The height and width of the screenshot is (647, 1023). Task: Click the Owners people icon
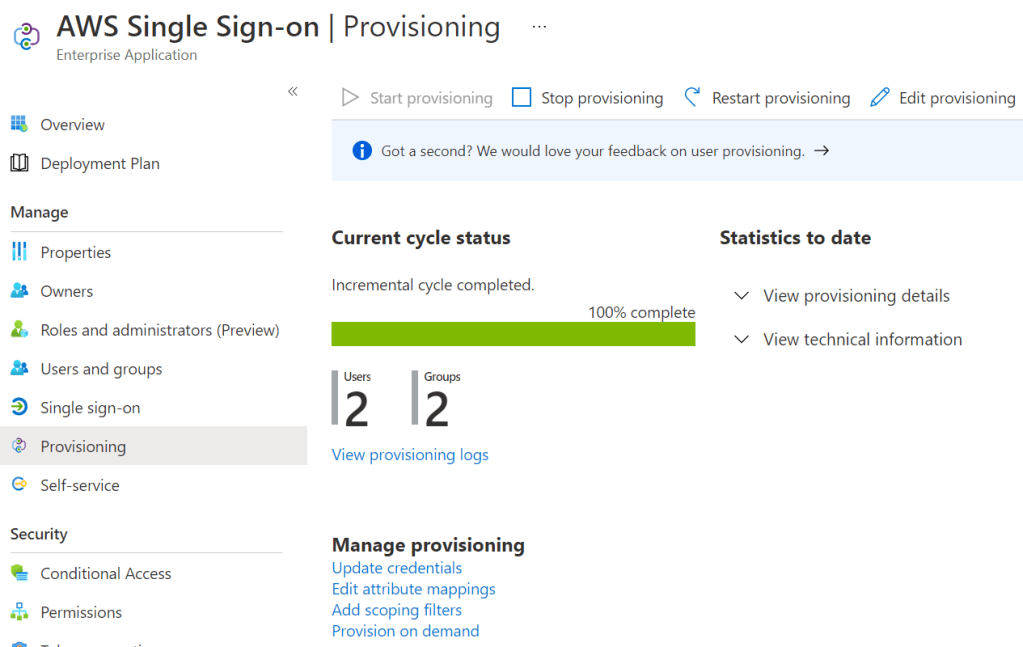tap(18, 291)
